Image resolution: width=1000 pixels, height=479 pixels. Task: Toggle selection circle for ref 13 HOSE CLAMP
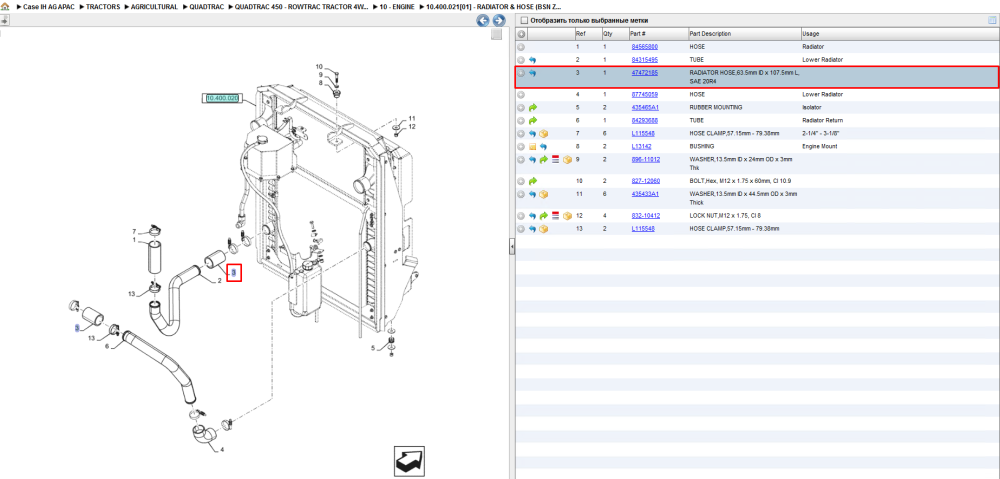pyautogui.click(x=521, y=228)
